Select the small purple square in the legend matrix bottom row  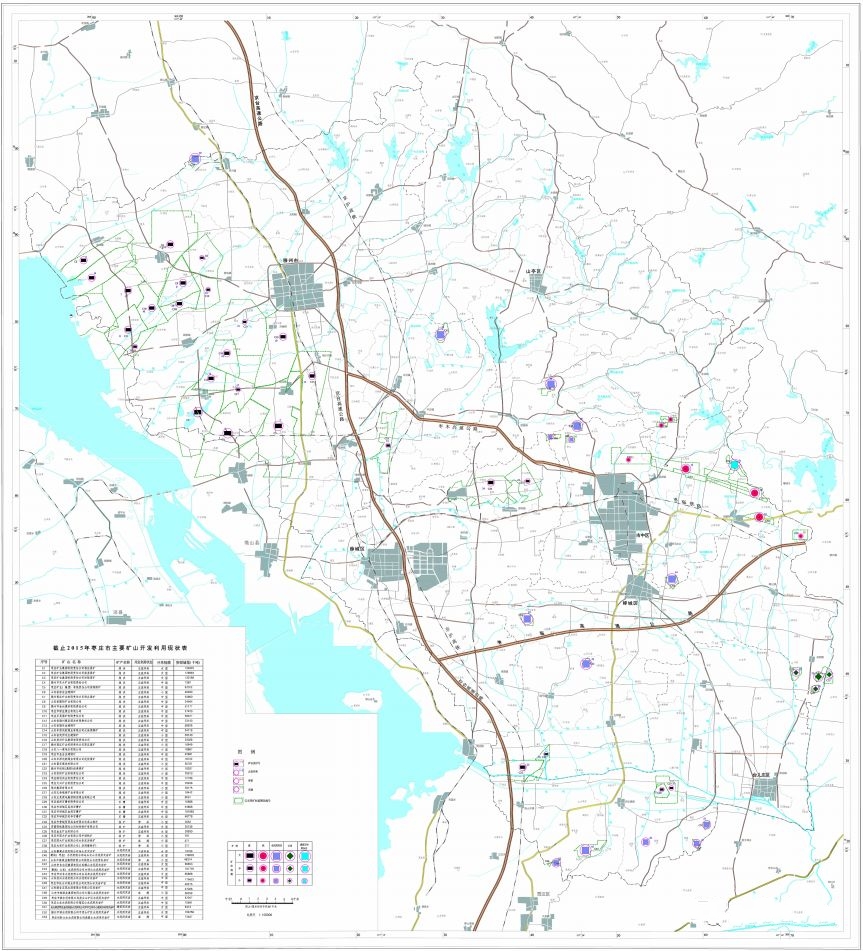point(276,880)
